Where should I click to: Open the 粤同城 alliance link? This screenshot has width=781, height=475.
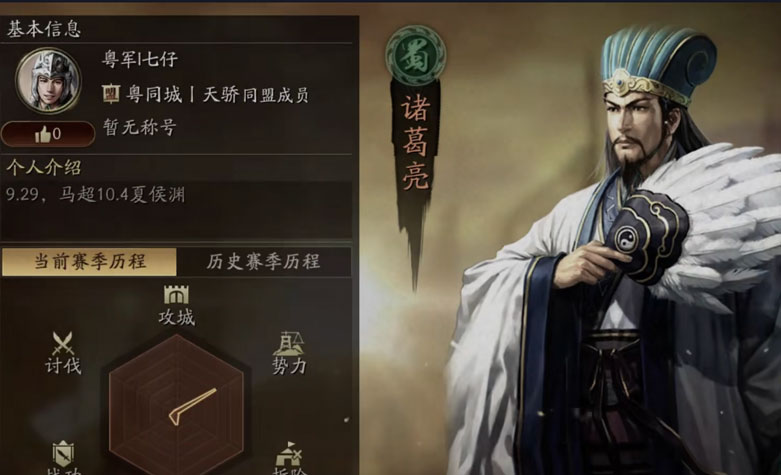tap(154, 94)
